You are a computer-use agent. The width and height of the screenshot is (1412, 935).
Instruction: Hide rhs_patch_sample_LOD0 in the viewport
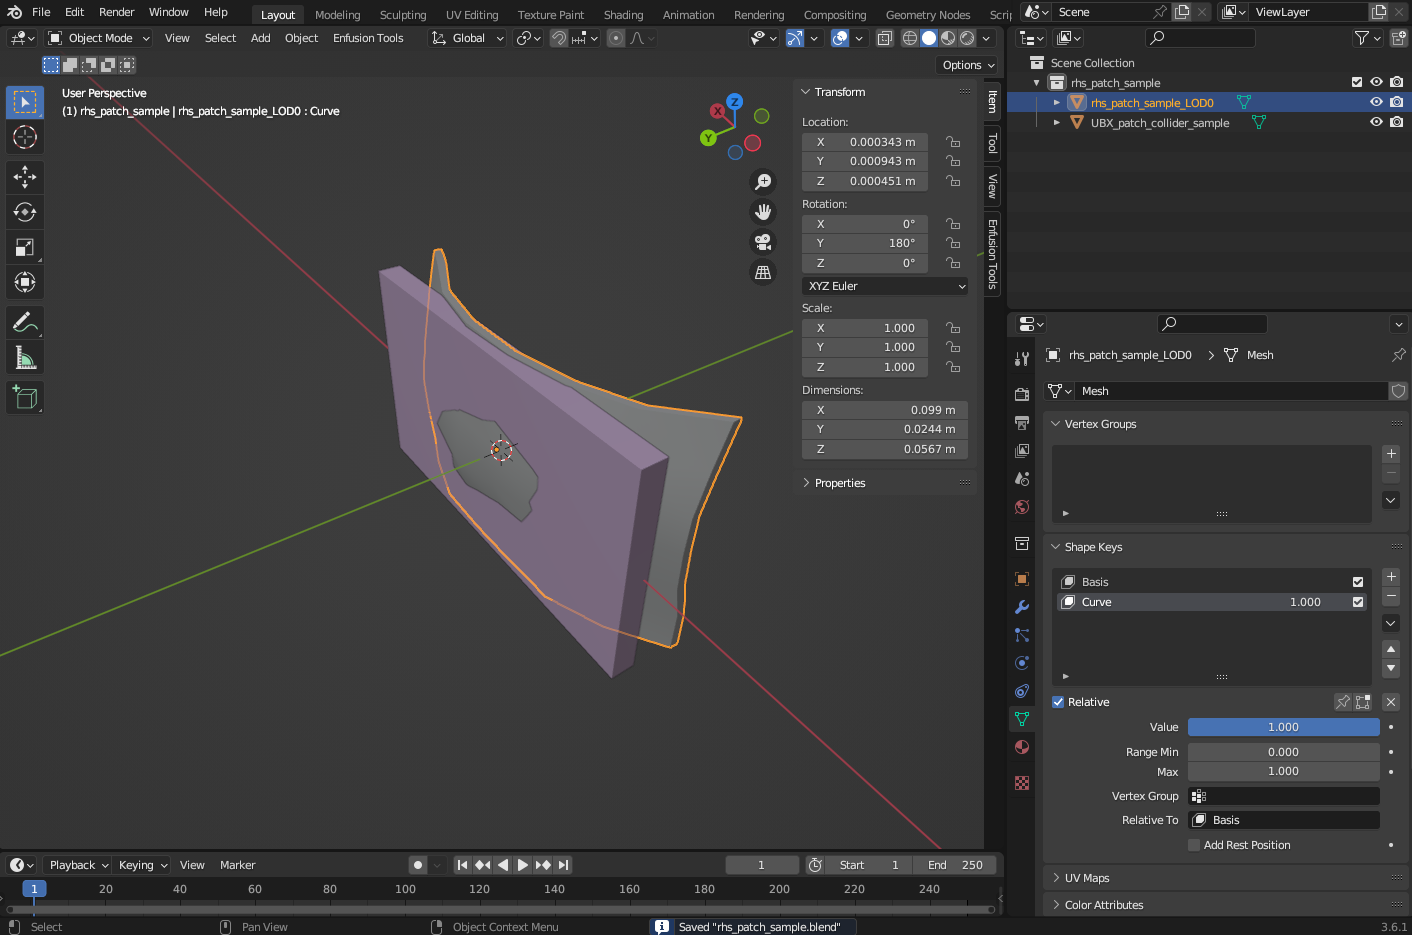(x=1376, y=102)
